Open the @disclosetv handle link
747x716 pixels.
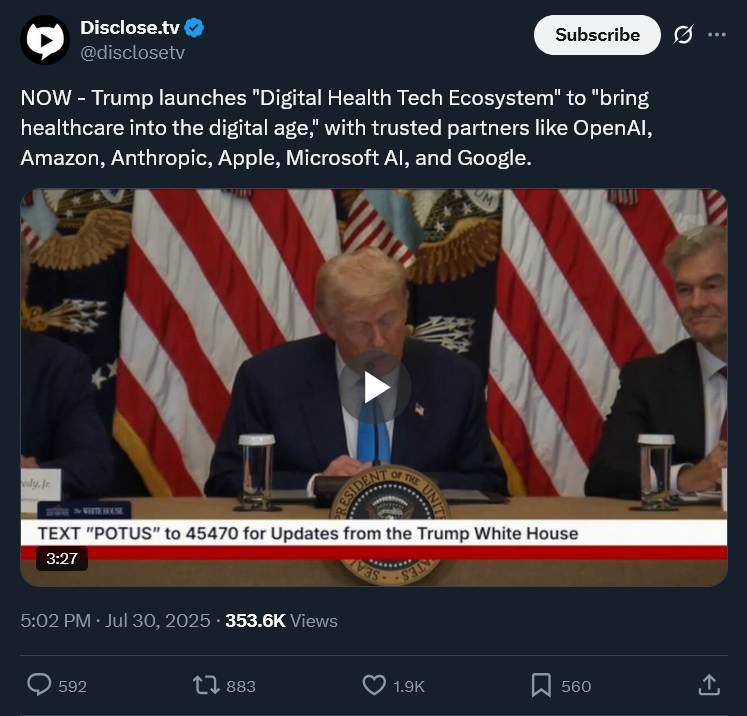pos(132,52)
